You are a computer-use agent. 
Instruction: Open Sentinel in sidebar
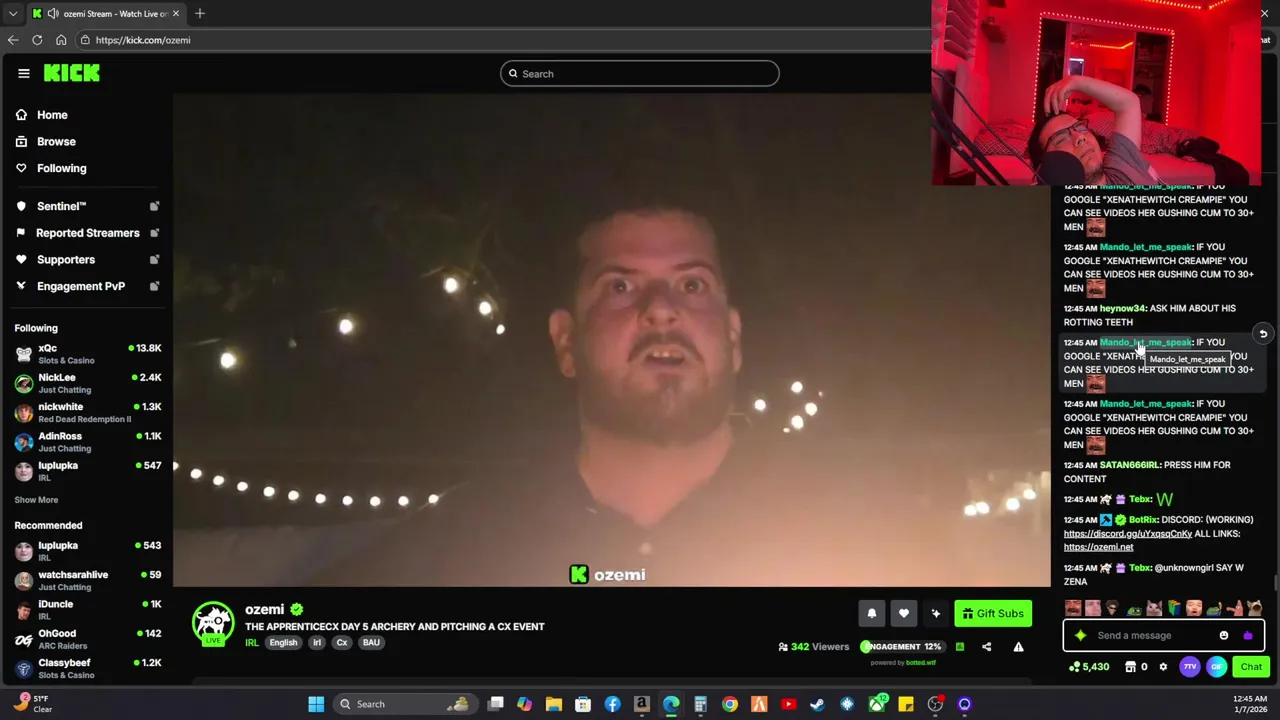[61, 206]
